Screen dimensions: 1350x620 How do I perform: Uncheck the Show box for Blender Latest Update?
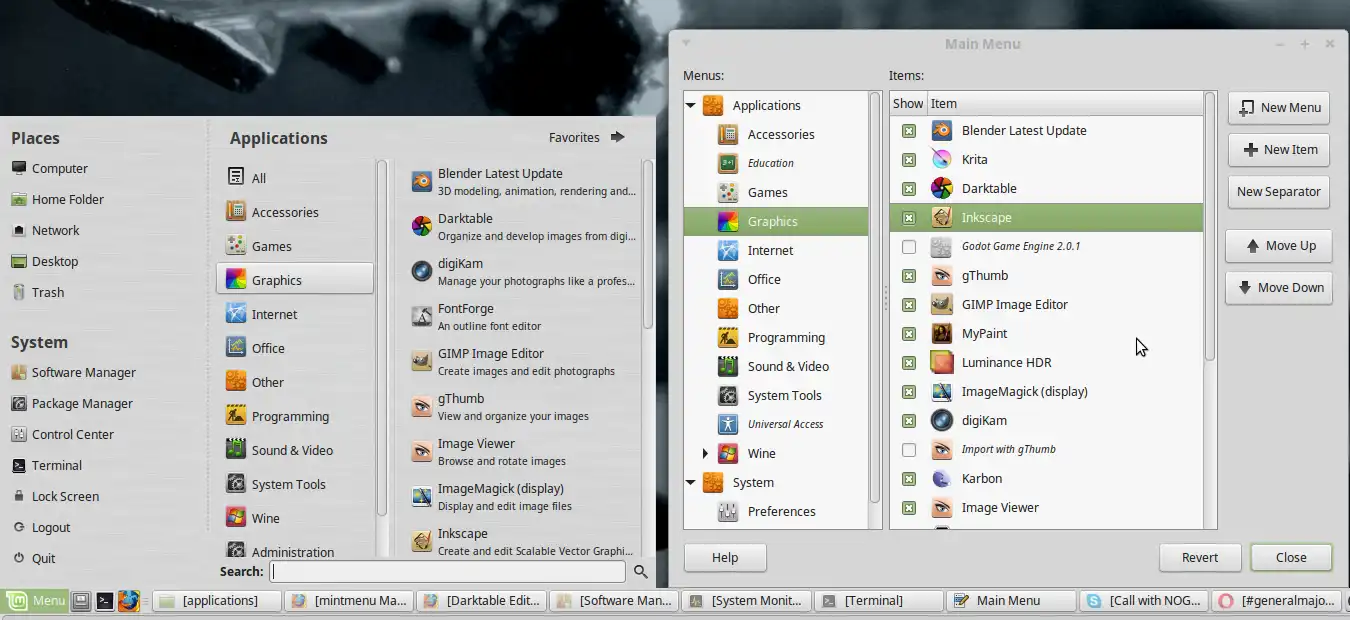click(x=909, y=131)
